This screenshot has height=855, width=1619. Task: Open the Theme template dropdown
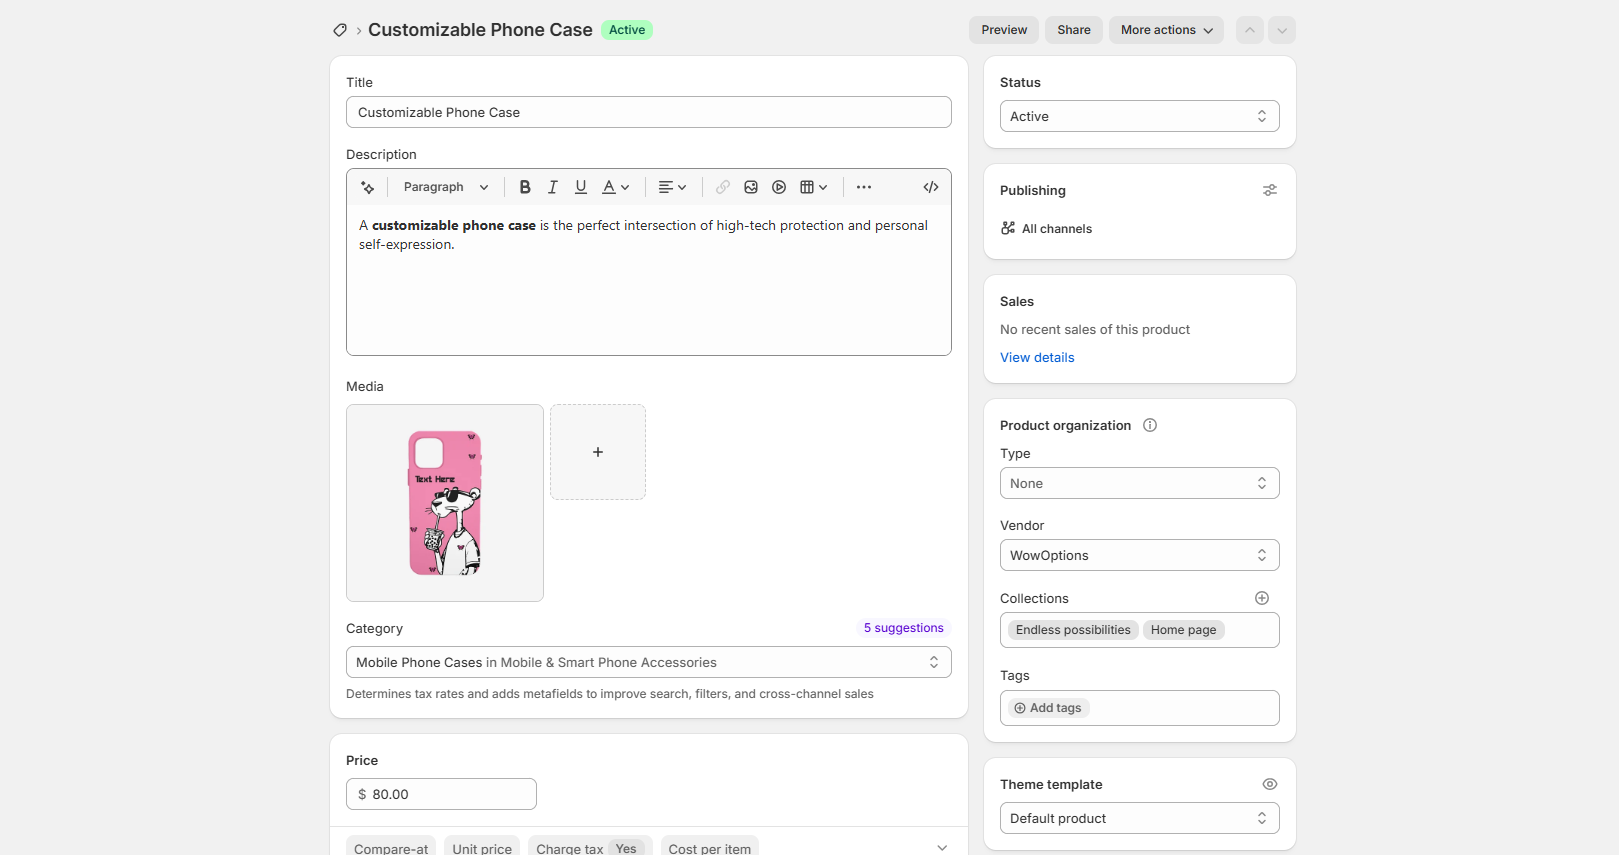[1140, 818]
